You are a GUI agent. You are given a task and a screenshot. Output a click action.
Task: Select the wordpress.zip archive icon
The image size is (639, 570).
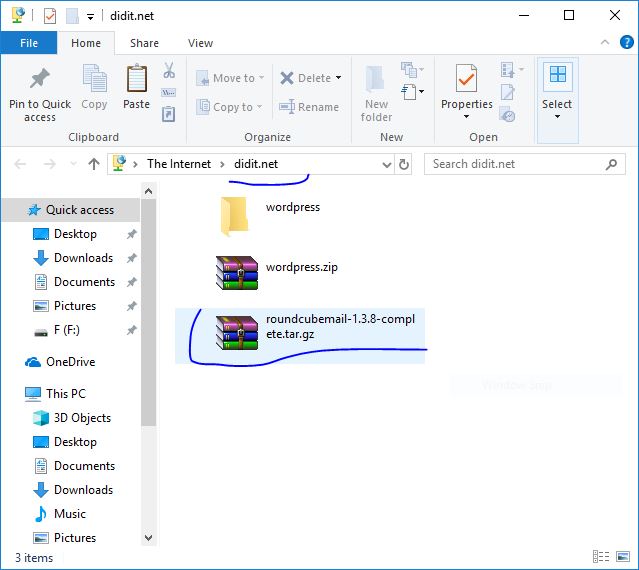click(x=237, y=273)
